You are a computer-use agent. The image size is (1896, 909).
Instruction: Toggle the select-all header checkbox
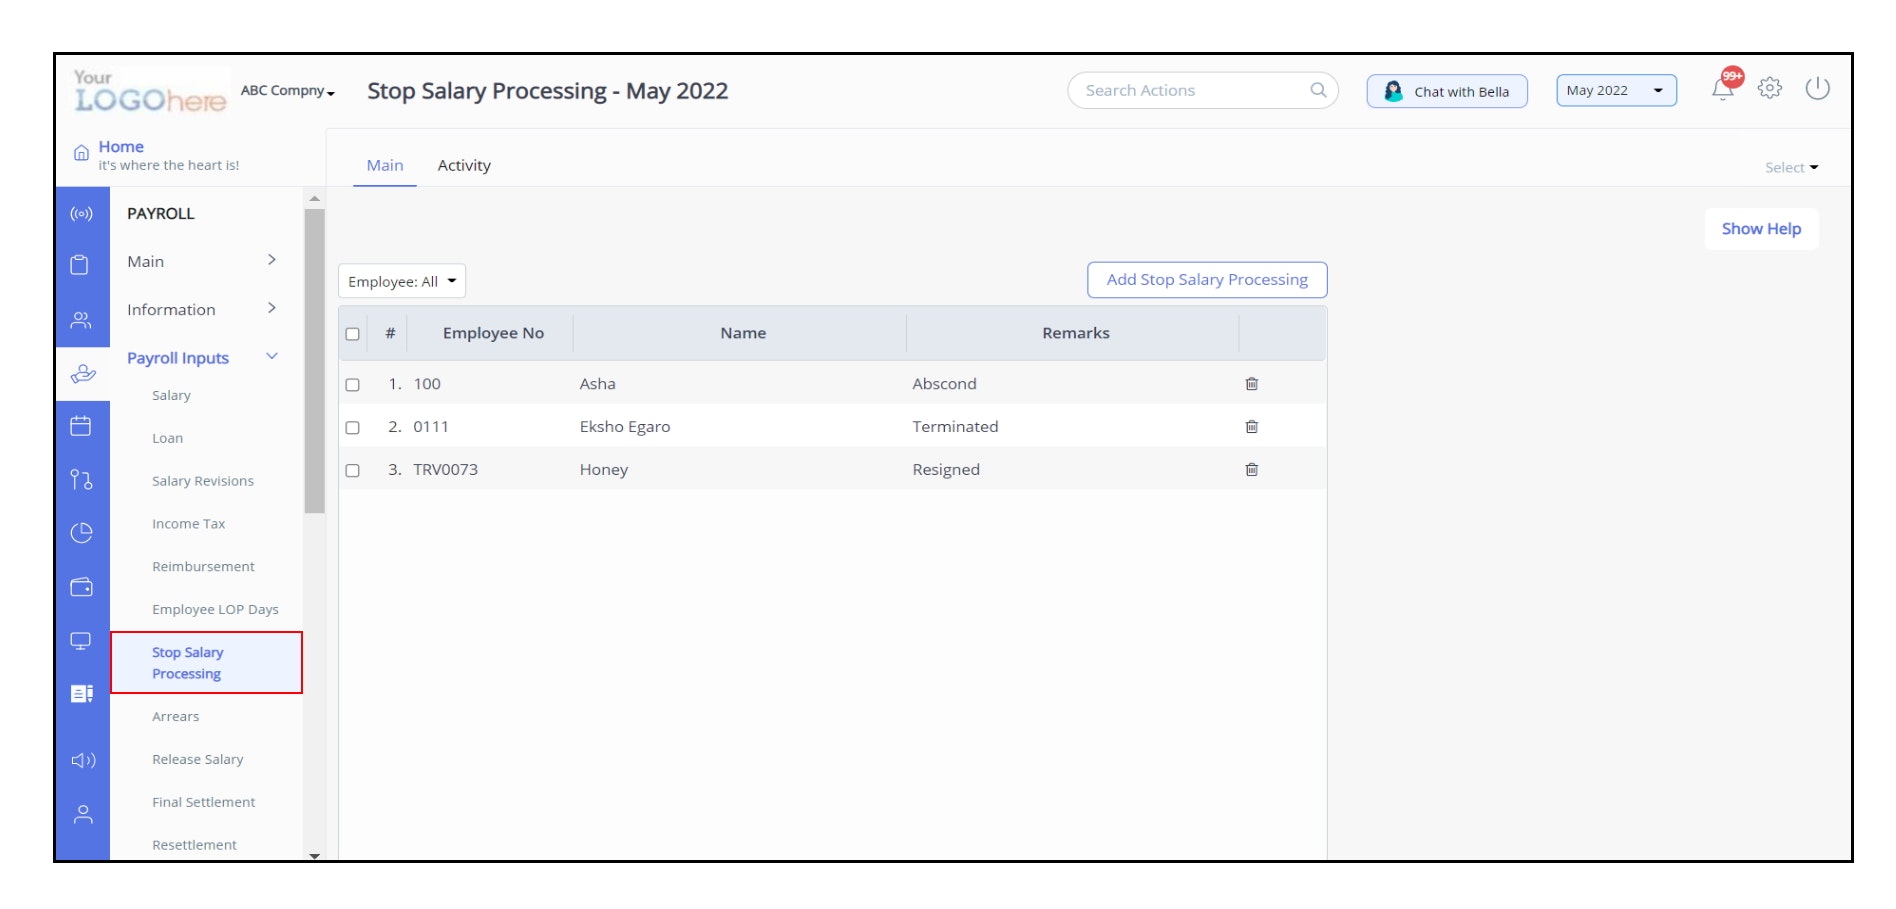click(x=352, y=334)
